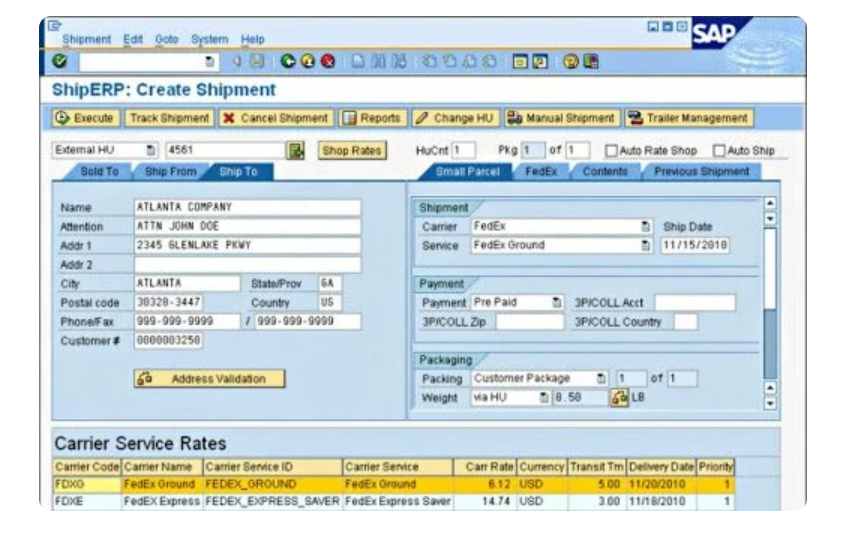Click the Reports button
This screenshot has width=841, height=537.
click(x=372, y=118)
